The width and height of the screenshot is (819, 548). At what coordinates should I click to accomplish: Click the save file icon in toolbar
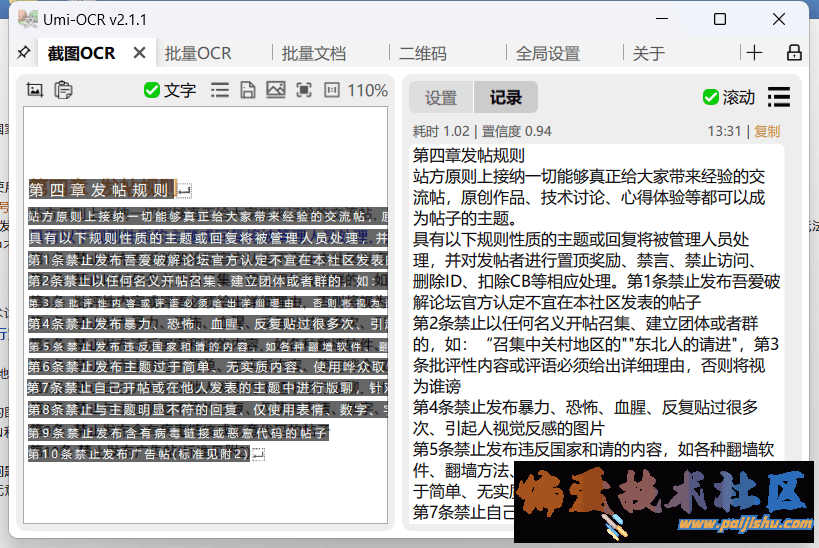point(247,90)
